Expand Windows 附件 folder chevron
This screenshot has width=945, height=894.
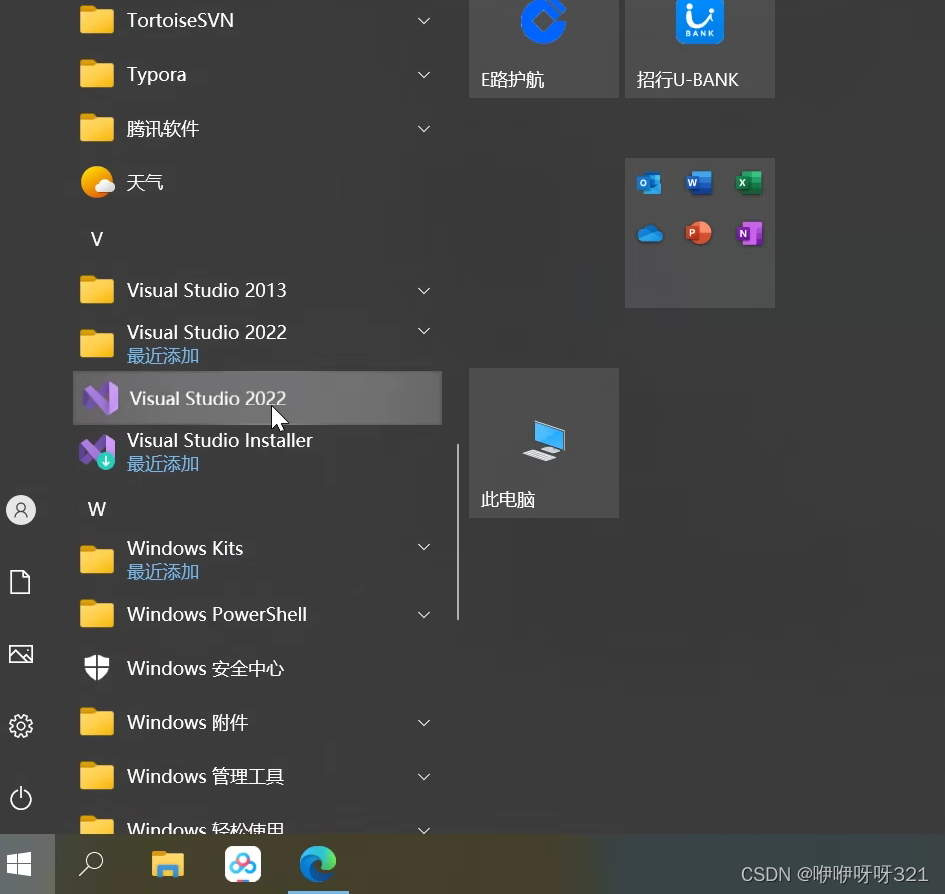pyautogui.click(x=424, y=722)
